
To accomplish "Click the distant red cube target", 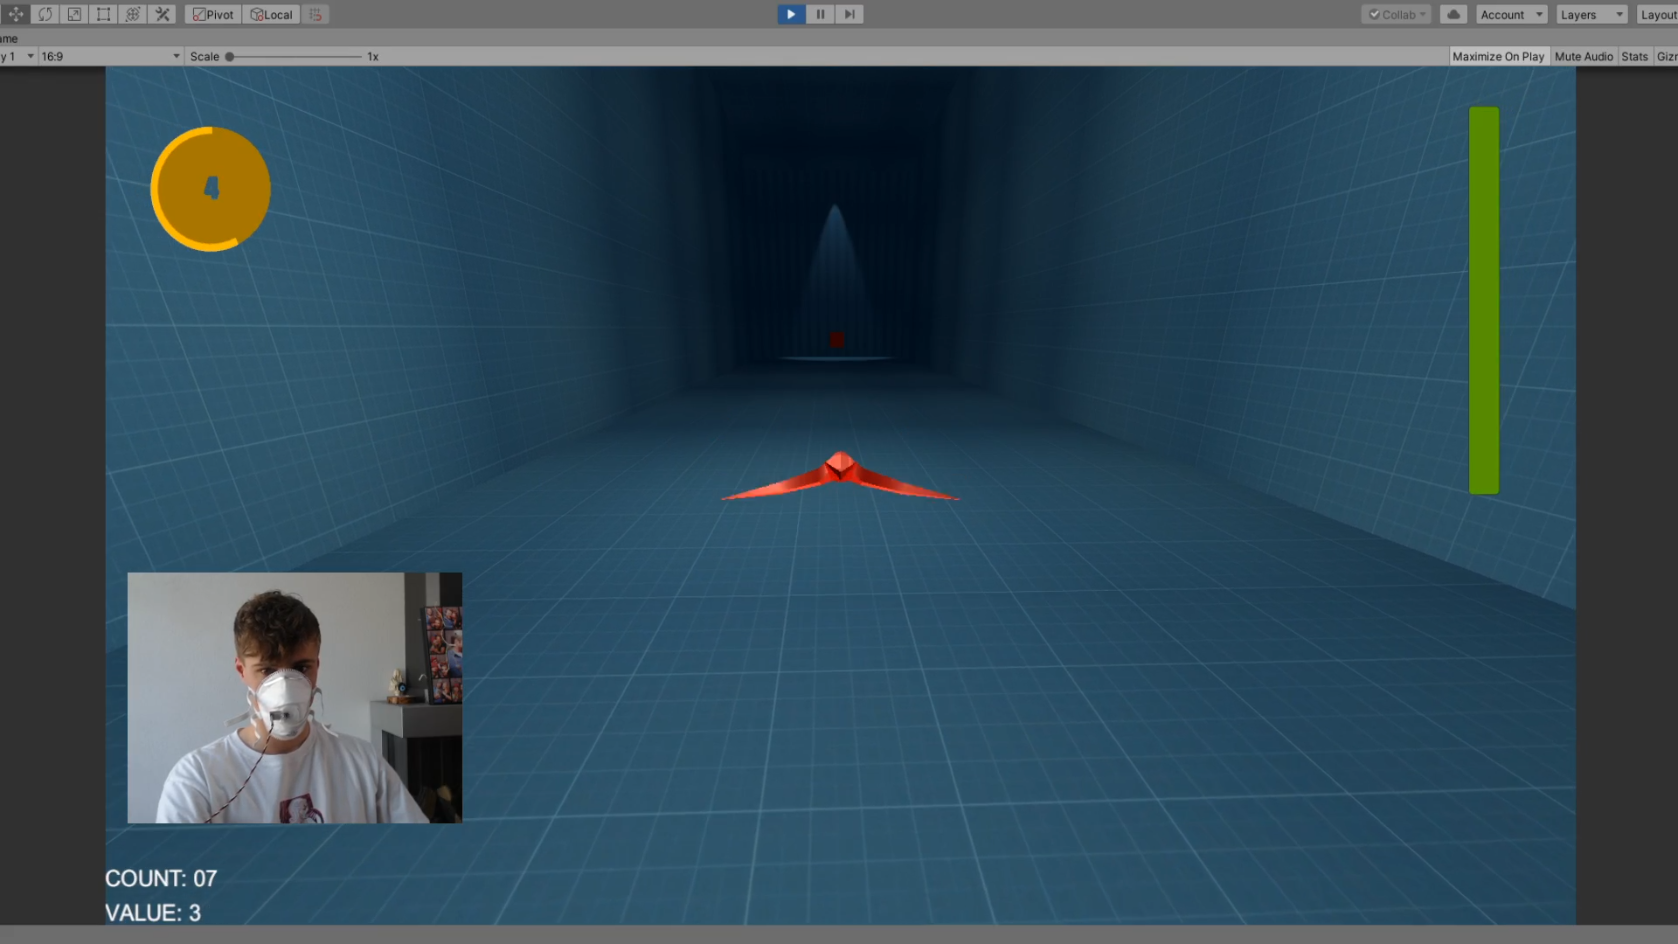I will click(x=837, y=340).
